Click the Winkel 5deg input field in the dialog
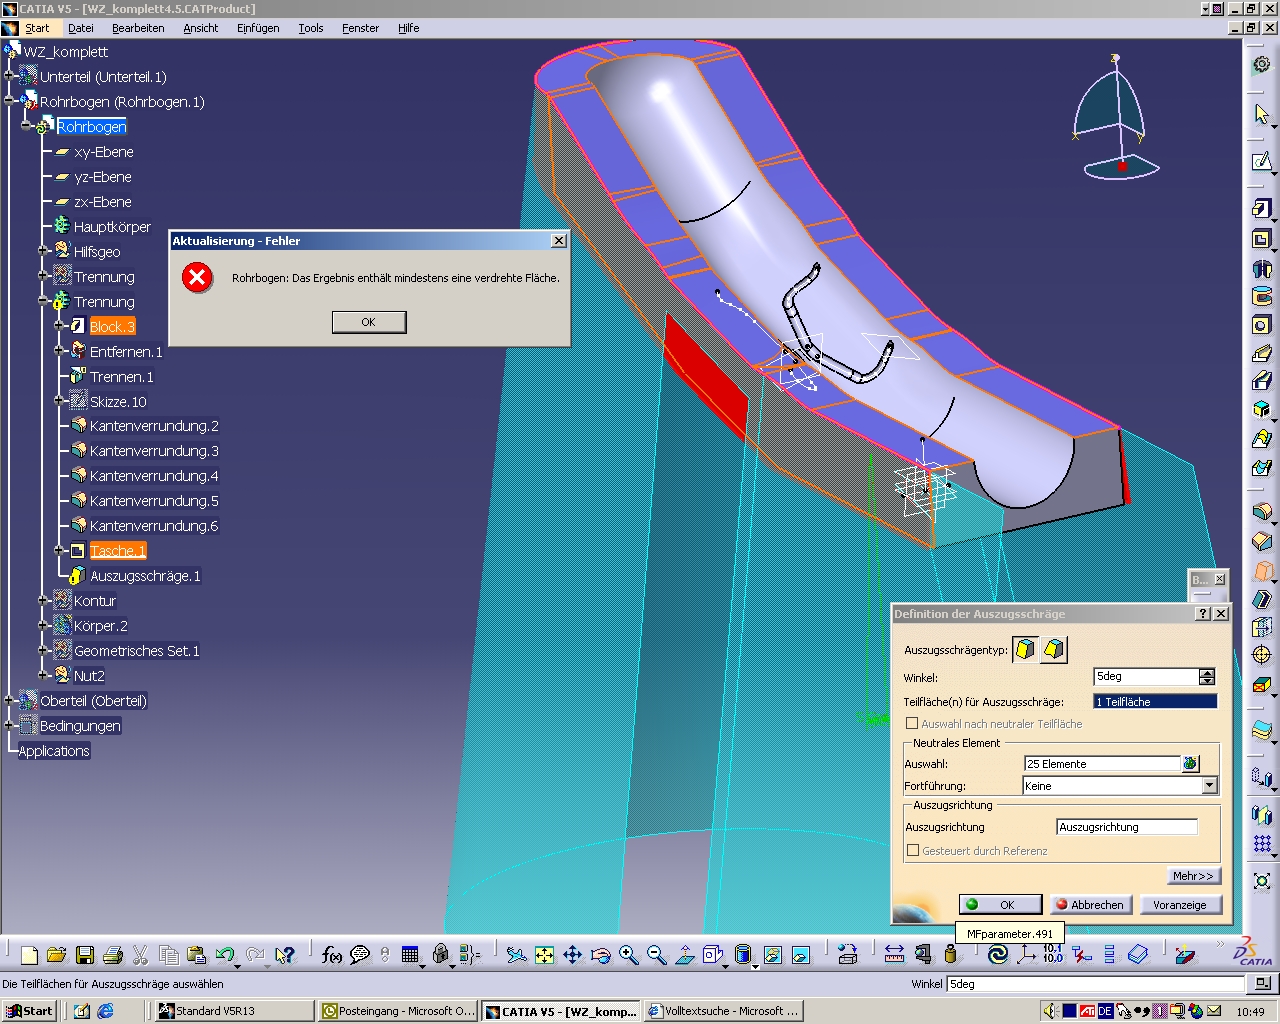This screenshot has width=1280, height=1024. [1146, 677]
